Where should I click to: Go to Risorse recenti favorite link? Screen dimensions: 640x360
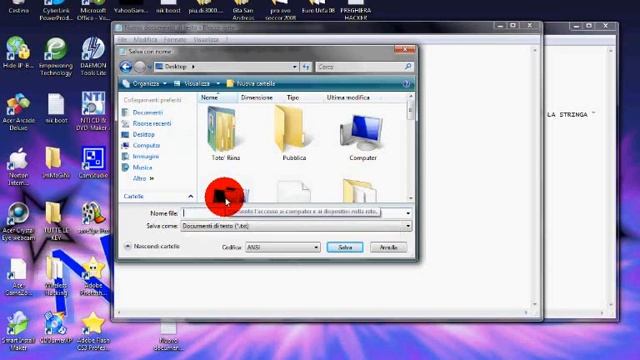(147, 123)
